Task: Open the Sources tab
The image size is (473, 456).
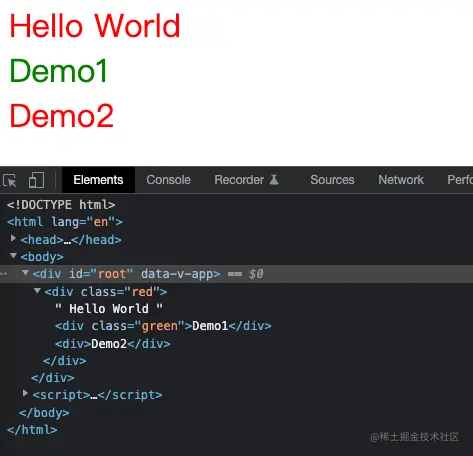Action: [x=332, y=180]
